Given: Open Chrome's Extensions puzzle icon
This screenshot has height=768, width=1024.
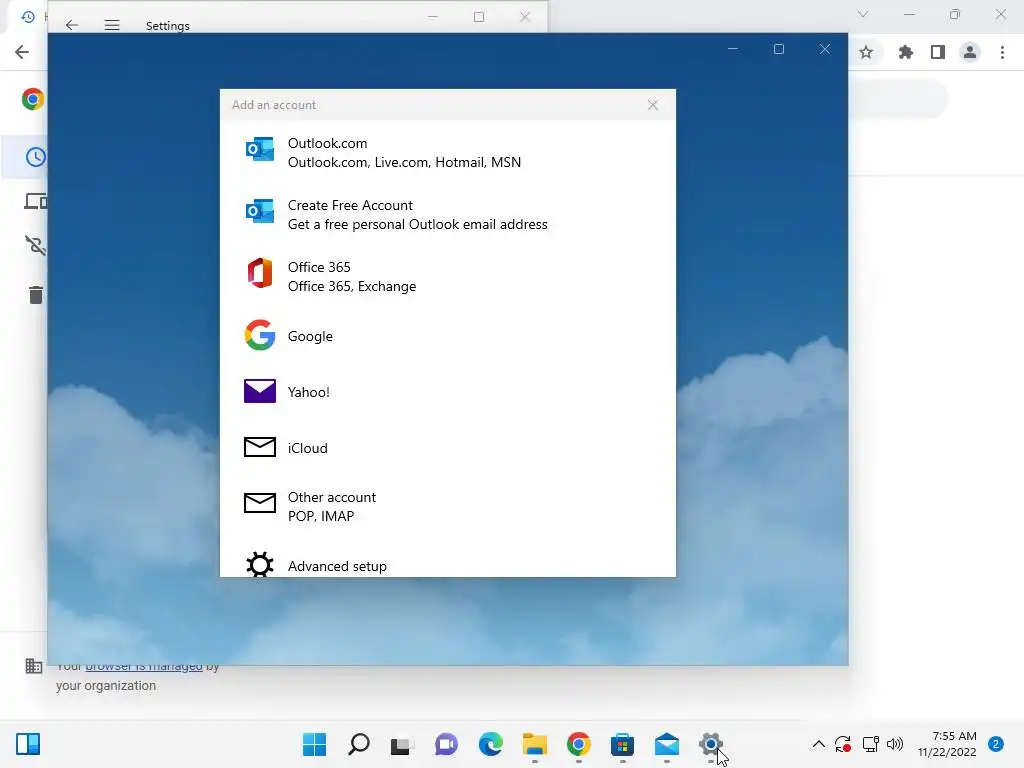Looking at the screenshot, I should click(905, 52).
